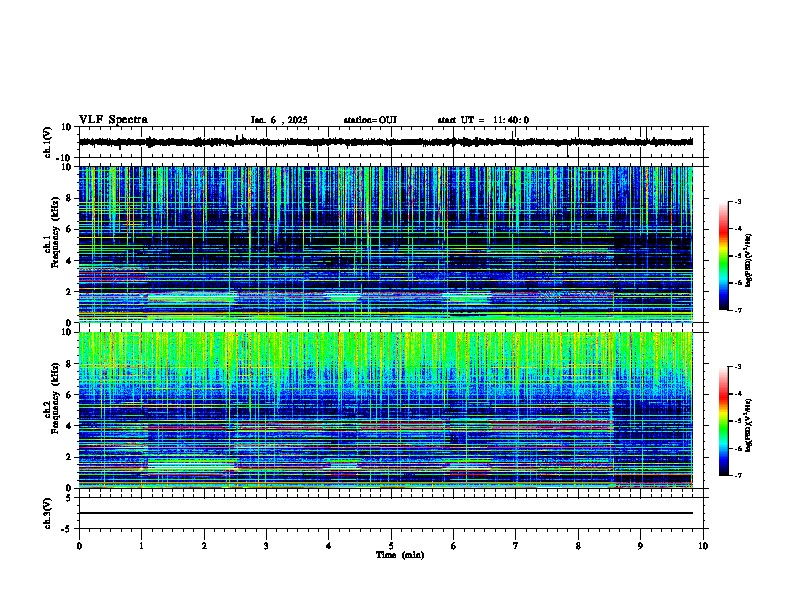This screenshot has width=792, height=612.
Task: Select the date text "Jan. 6 , 2025"
Action: [279, 120]
